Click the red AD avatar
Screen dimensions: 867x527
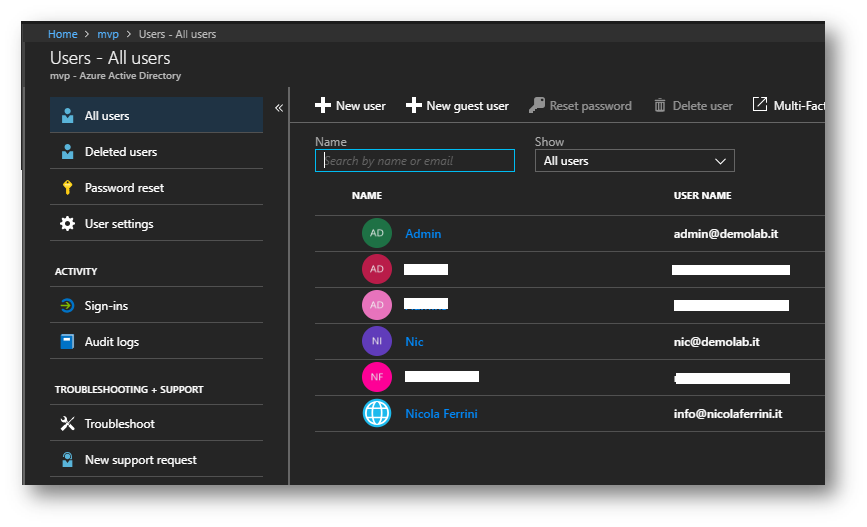click(377, 269)
